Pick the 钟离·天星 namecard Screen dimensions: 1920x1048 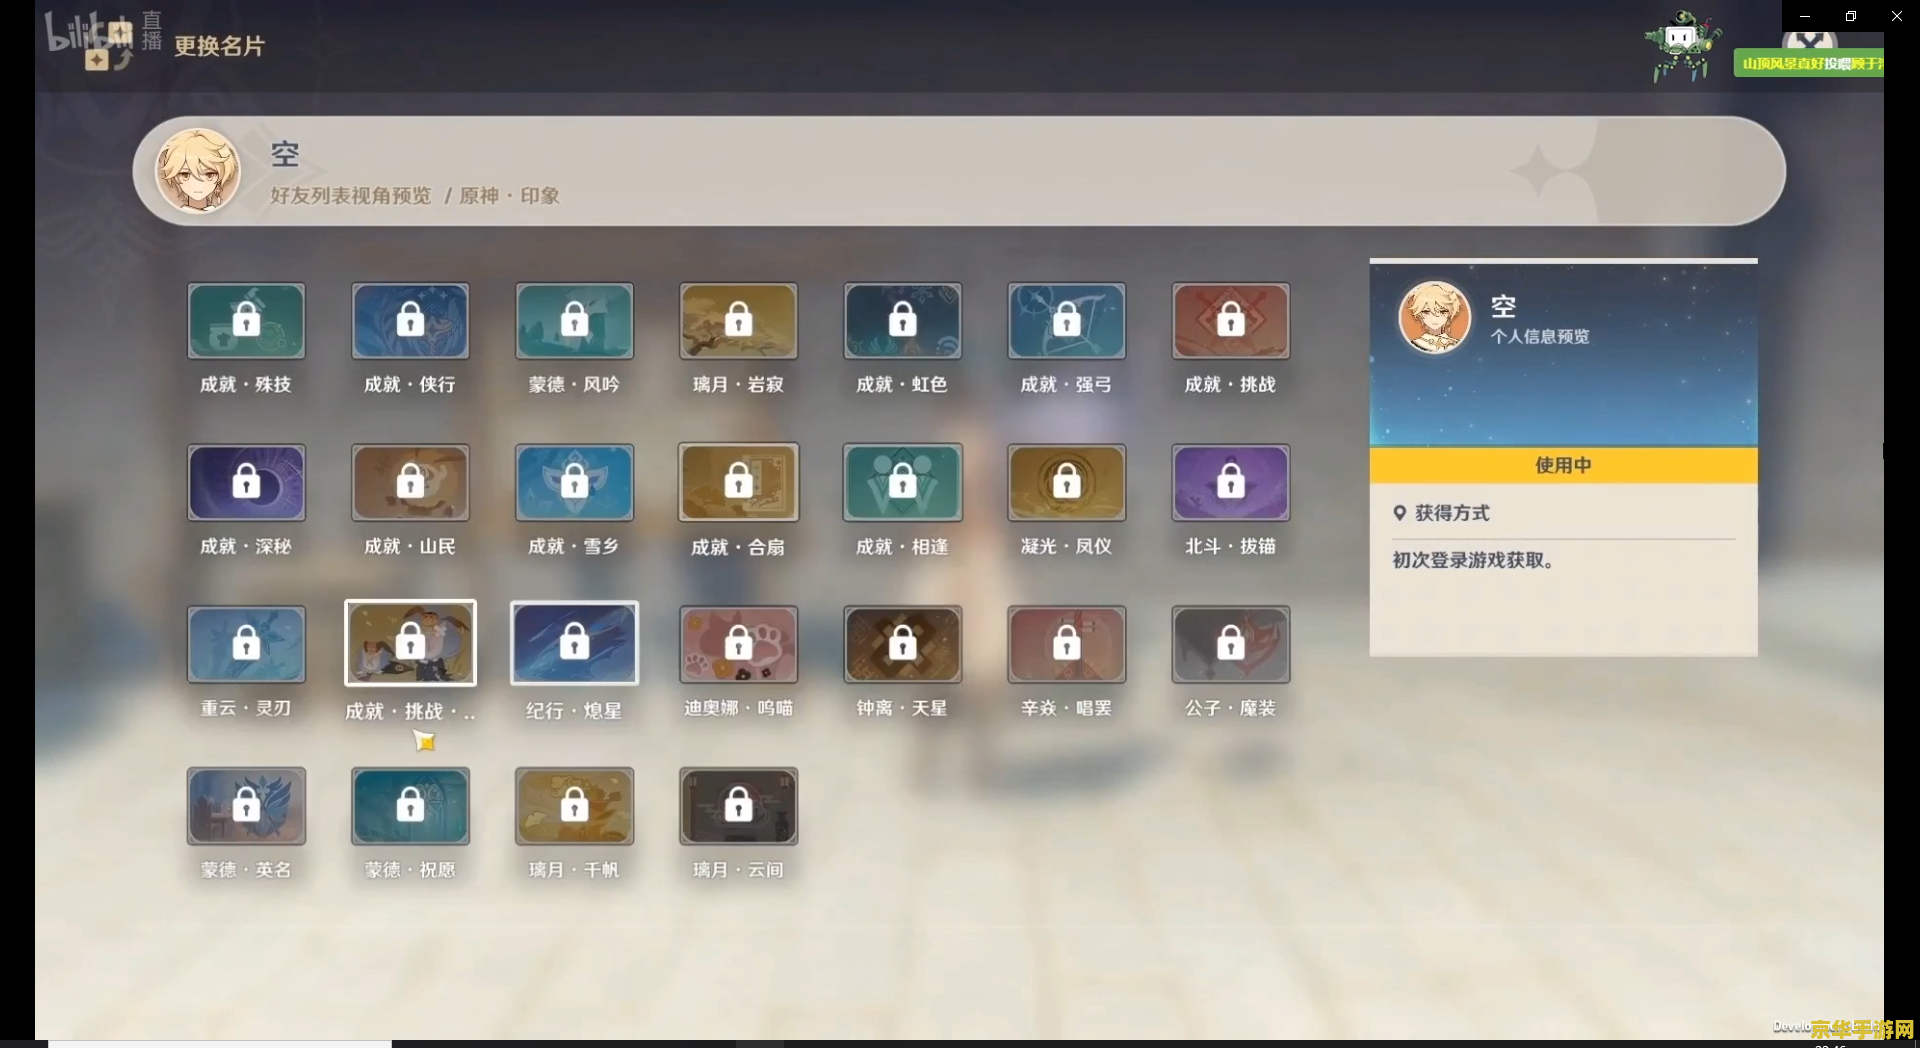[902, 645]
